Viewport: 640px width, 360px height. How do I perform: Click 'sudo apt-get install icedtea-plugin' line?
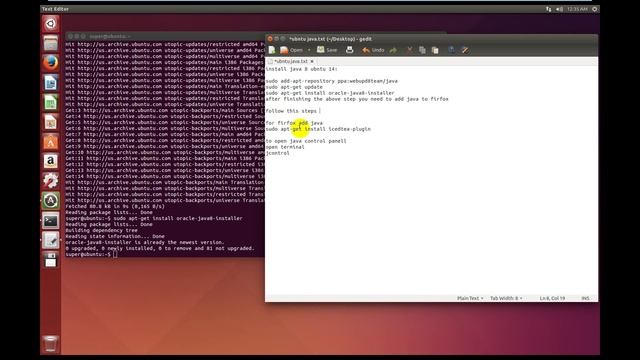click(x=318, y=129)
